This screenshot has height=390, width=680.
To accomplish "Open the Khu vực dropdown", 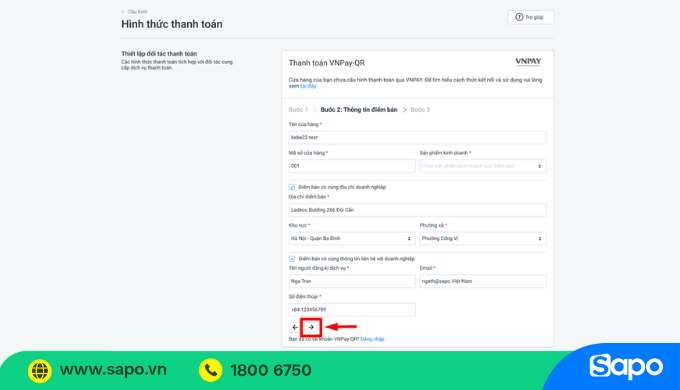I will [352, 239].
